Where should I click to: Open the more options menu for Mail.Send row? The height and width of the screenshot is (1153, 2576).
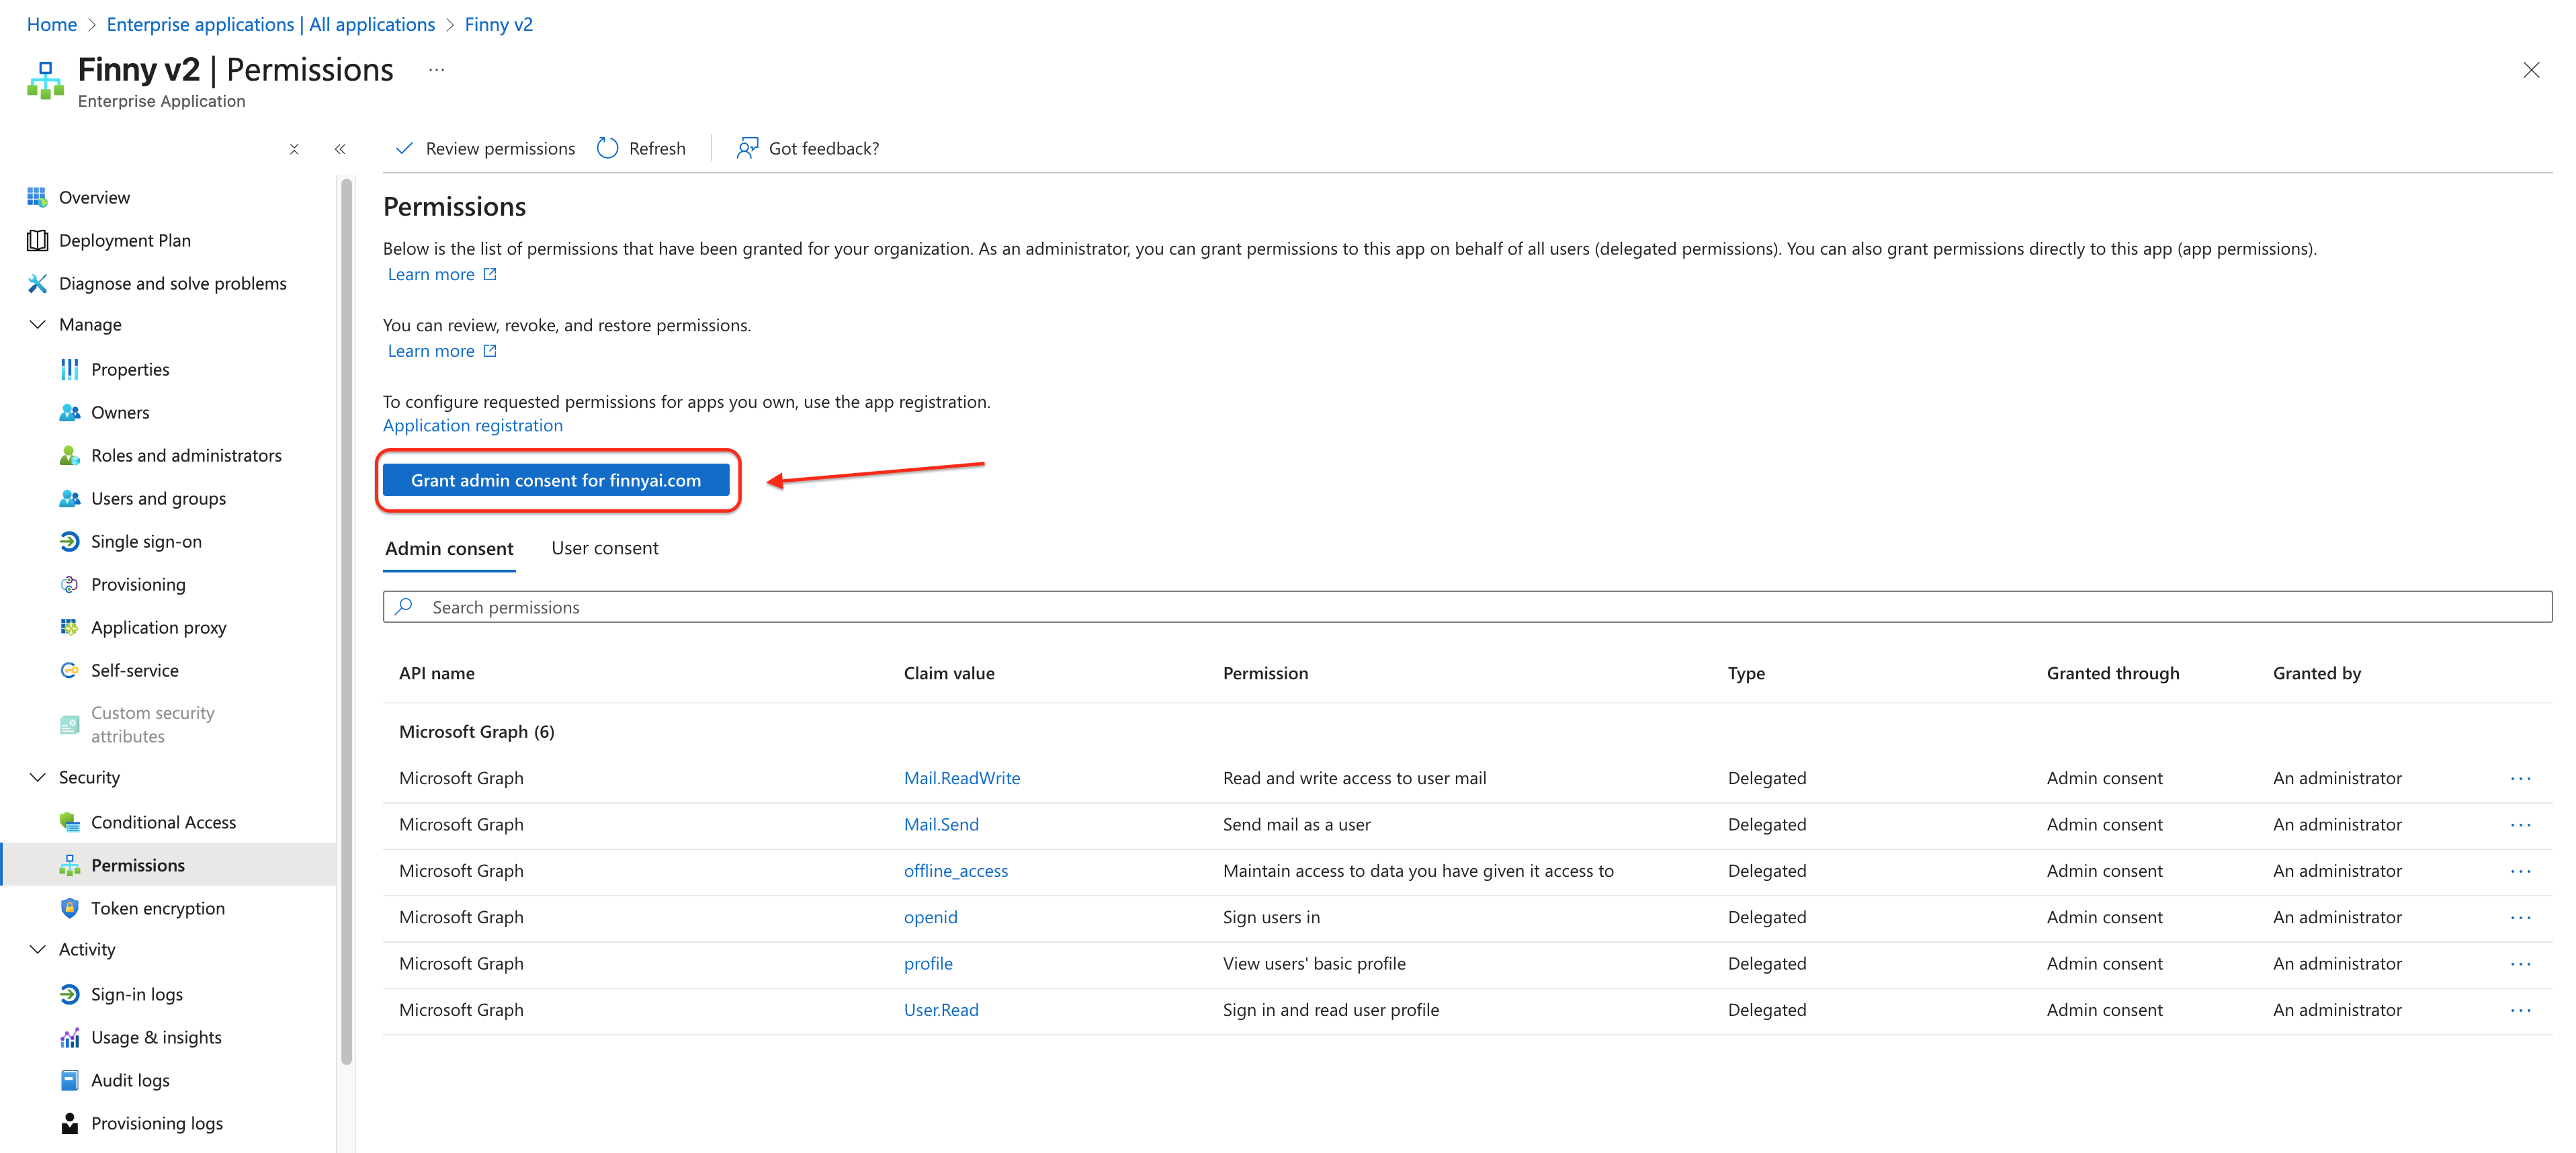[2520, 824]
